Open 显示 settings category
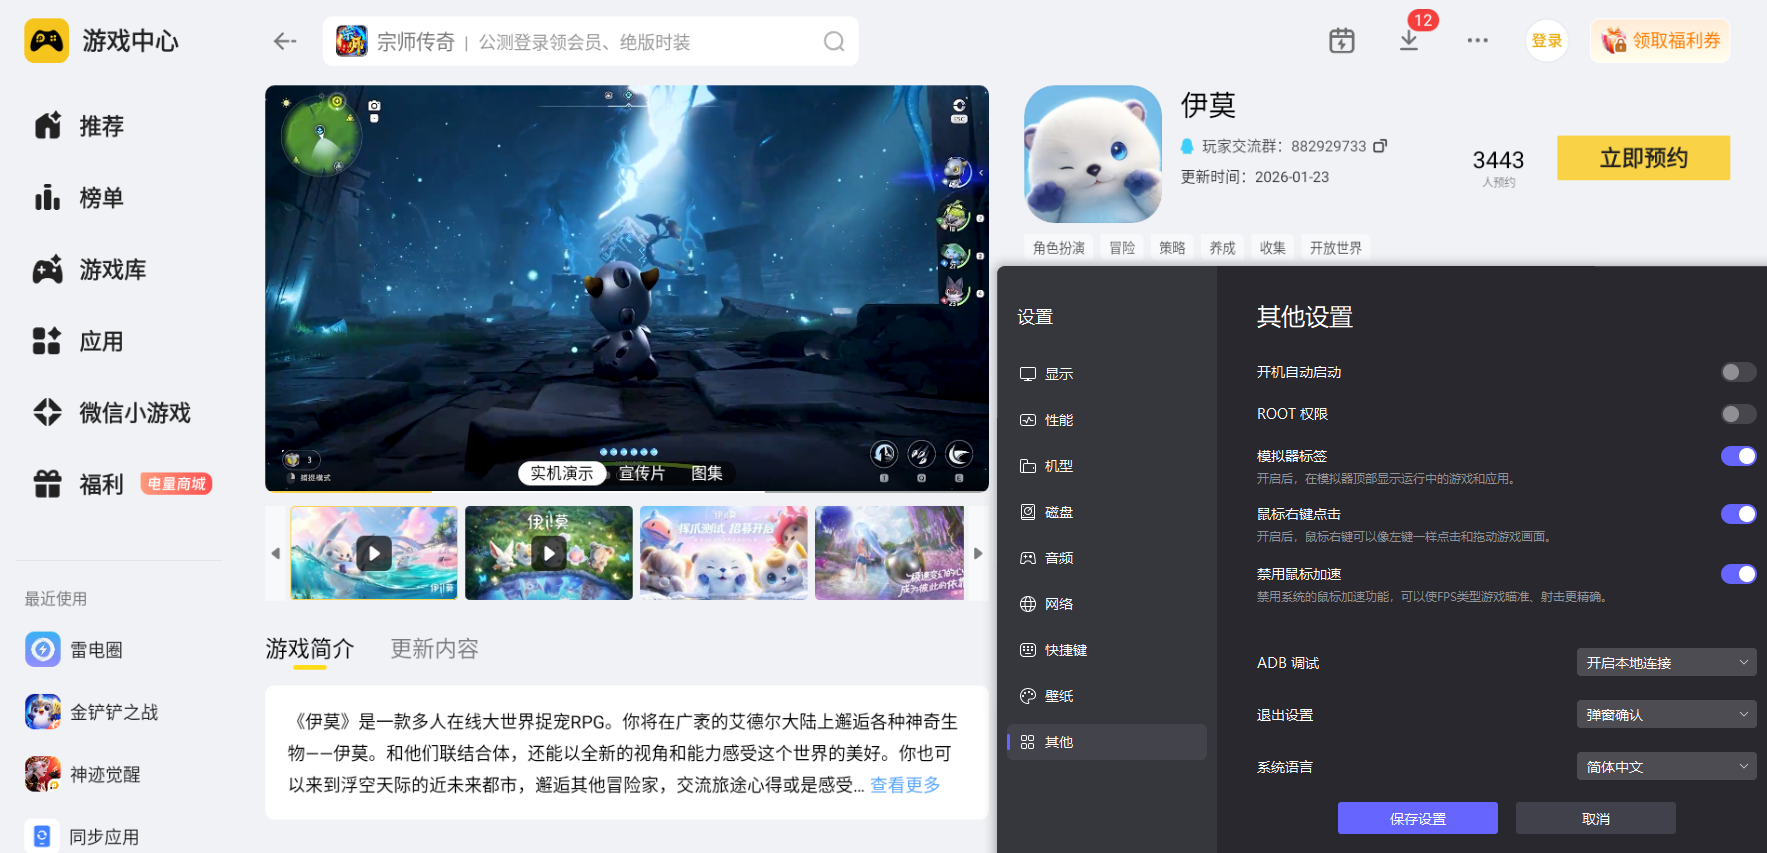The image size is (1767, 853). tap(1106, 374)
